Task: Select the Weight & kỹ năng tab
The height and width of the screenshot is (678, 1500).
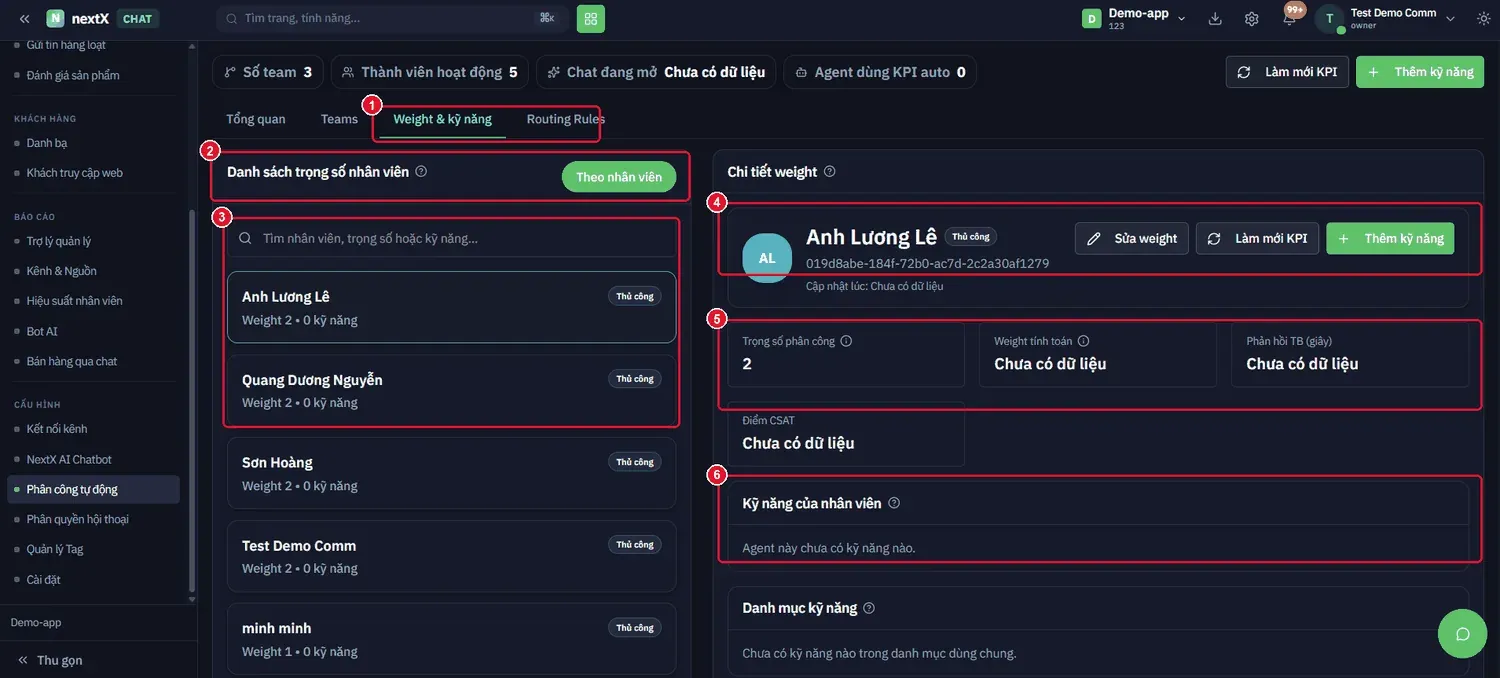Action: [443, 119]
